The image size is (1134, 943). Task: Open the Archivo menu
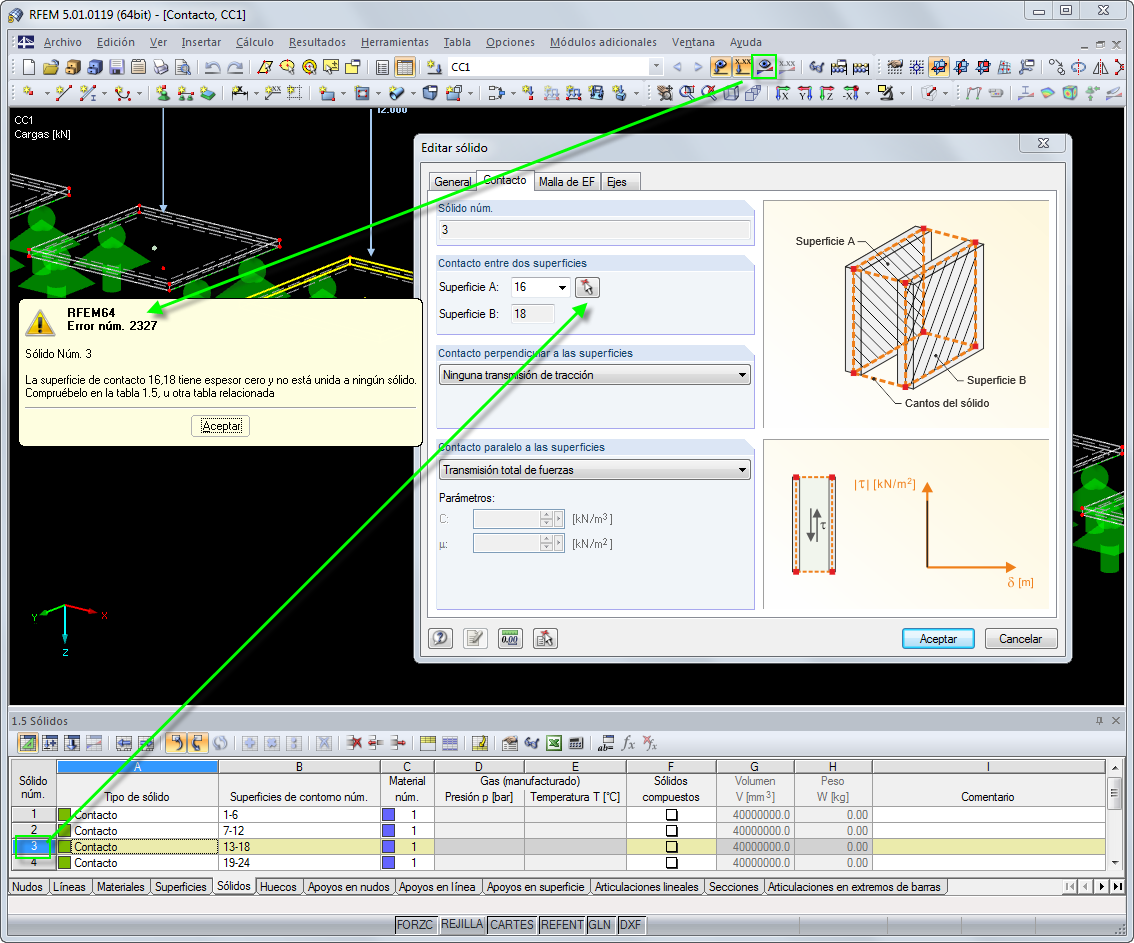(x=62, y=42)
